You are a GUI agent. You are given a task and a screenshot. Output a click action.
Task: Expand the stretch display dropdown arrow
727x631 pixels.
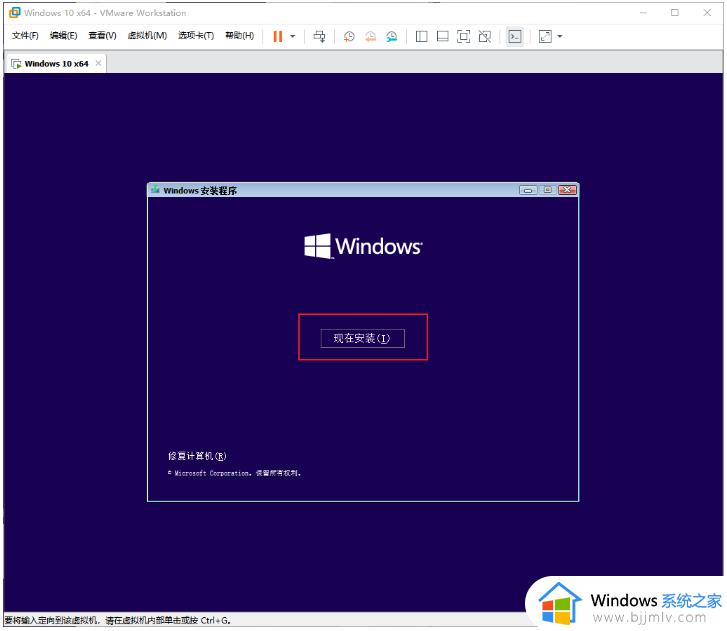pos(560,36)
